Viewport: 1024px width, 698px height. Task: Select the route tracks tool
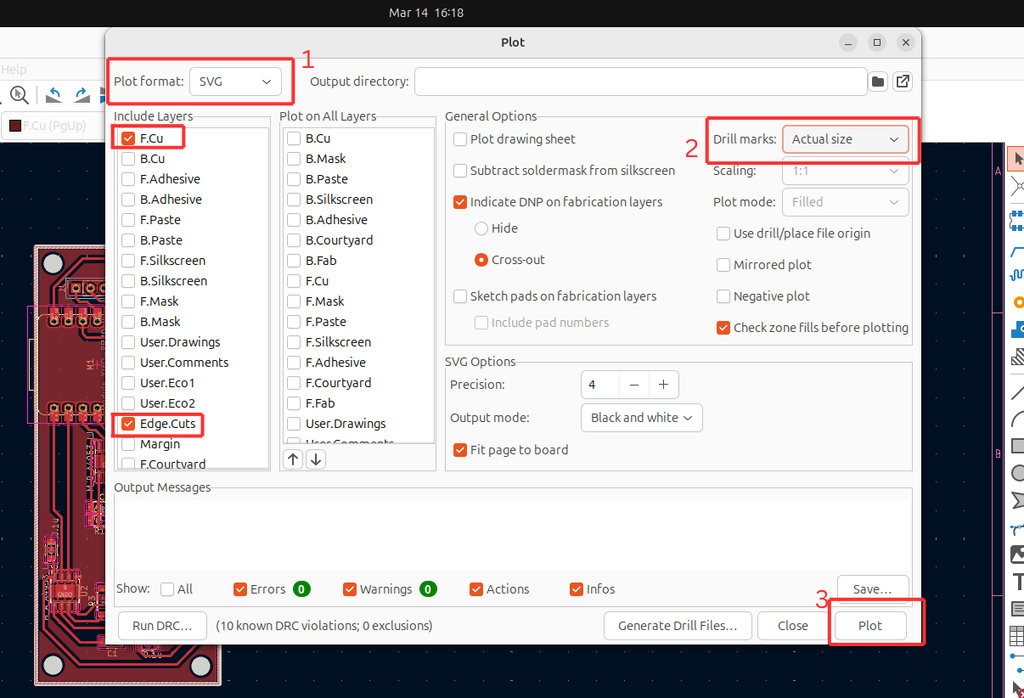point(1017,252)
